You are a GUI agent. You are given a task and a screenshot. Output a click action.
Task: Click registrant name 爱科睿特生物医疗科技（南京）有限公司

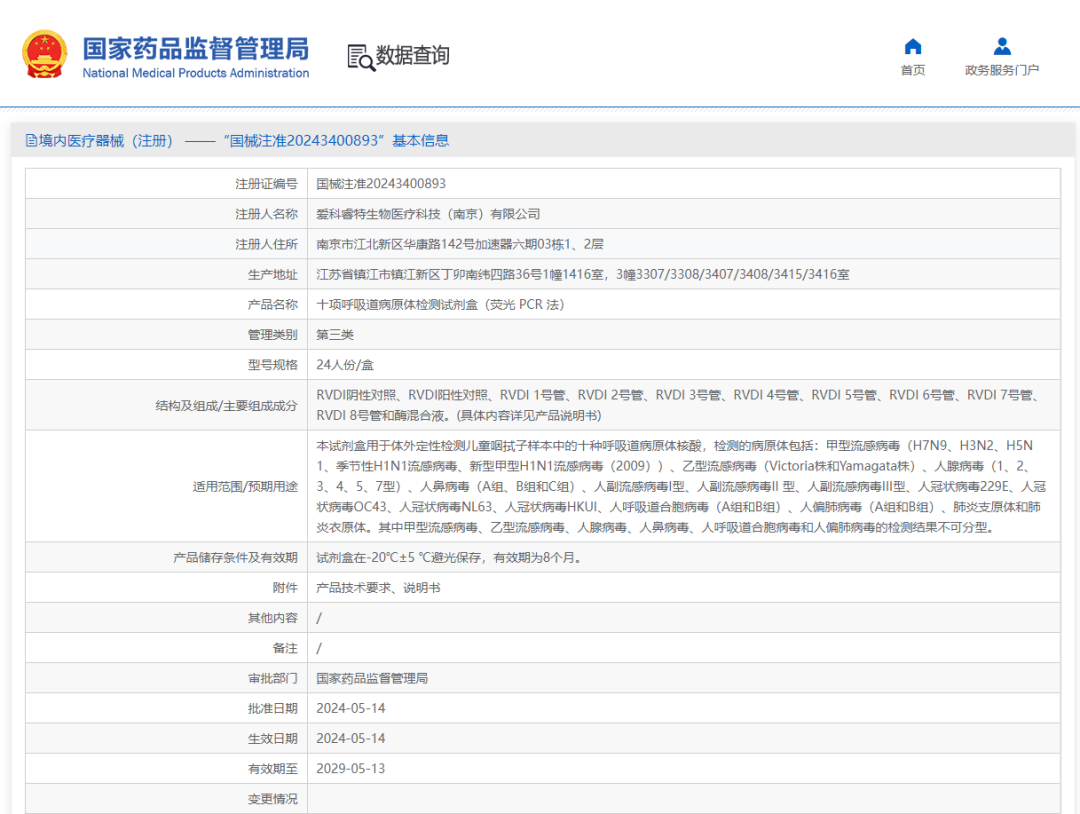coord(428,214)
